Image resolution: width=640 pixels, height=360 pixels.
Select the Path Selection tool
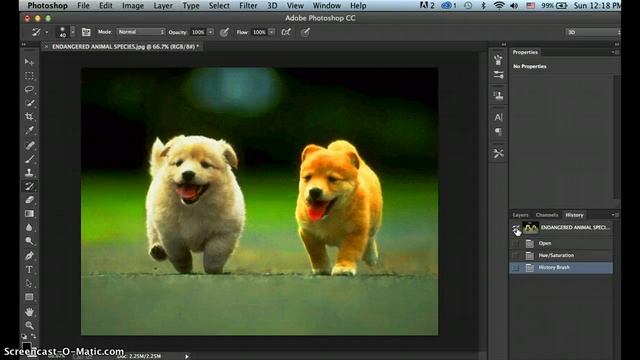(x=29, y=283)
